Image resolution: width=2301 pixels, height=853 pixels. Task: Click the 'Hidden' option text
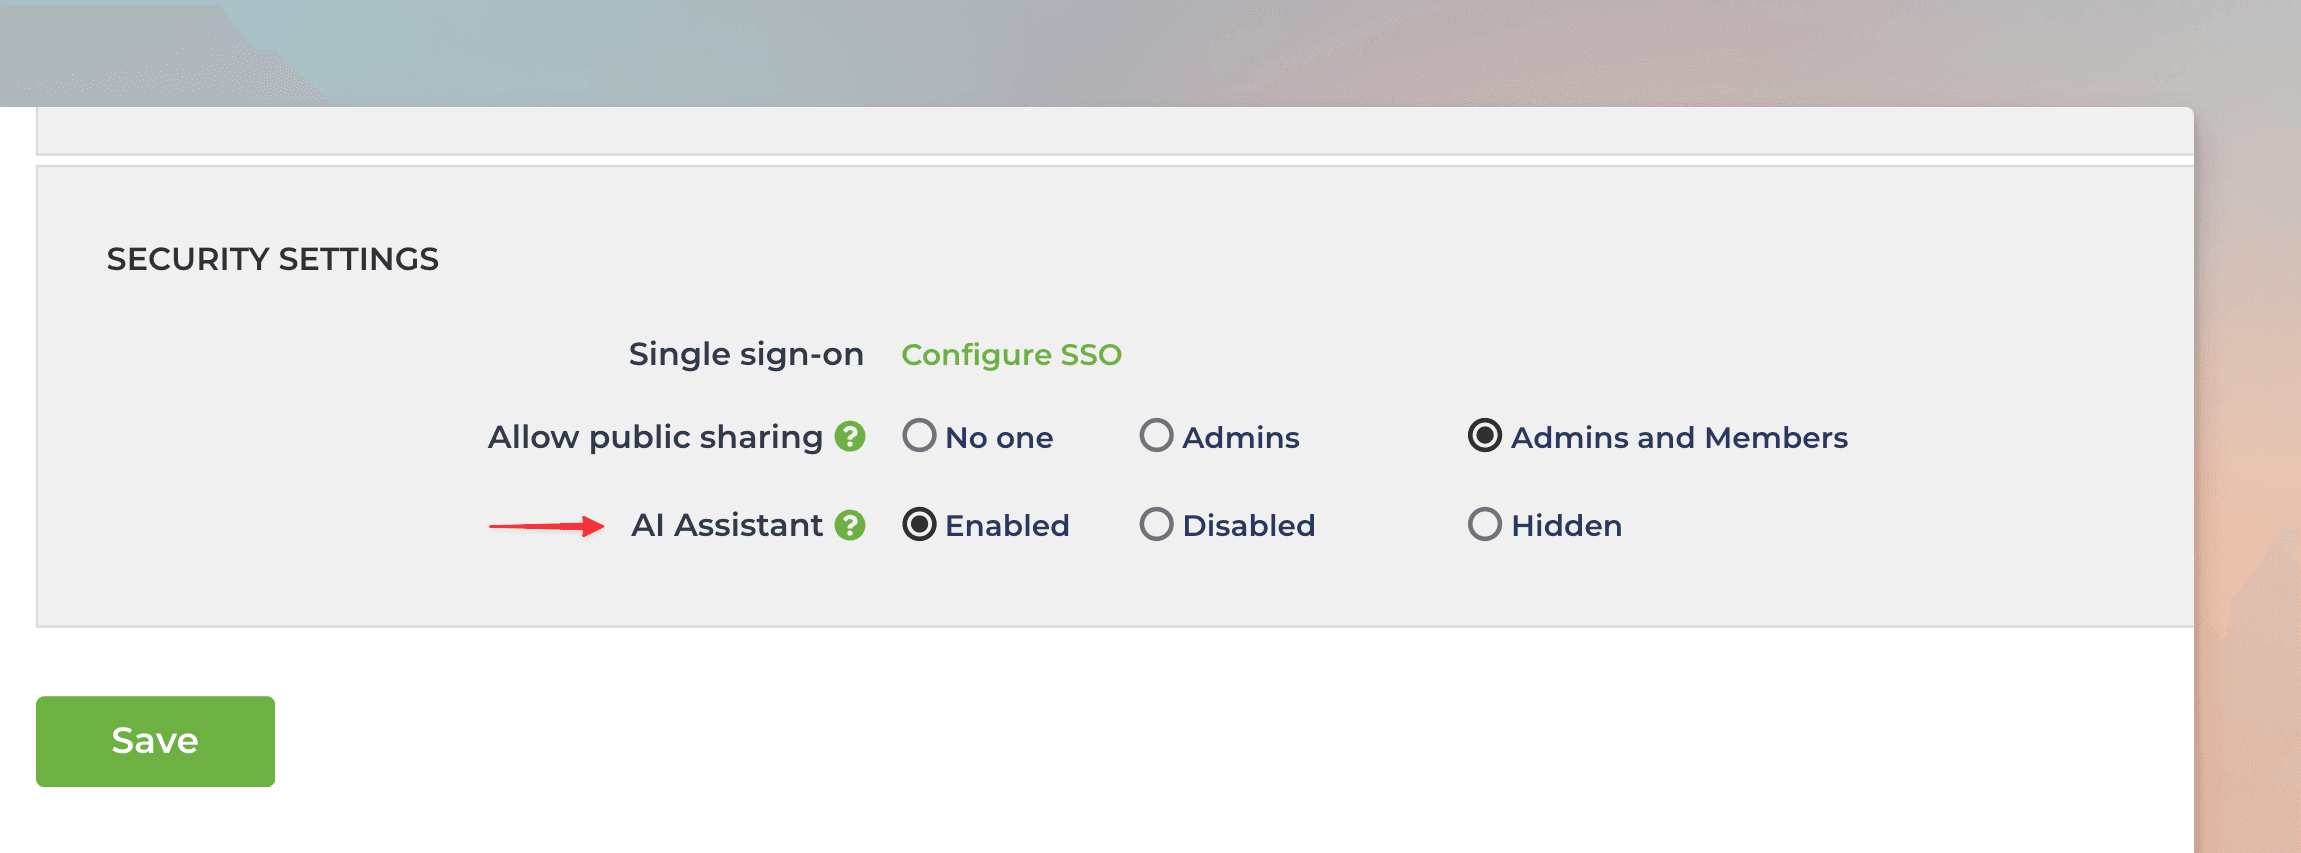tap(1566, 526)
